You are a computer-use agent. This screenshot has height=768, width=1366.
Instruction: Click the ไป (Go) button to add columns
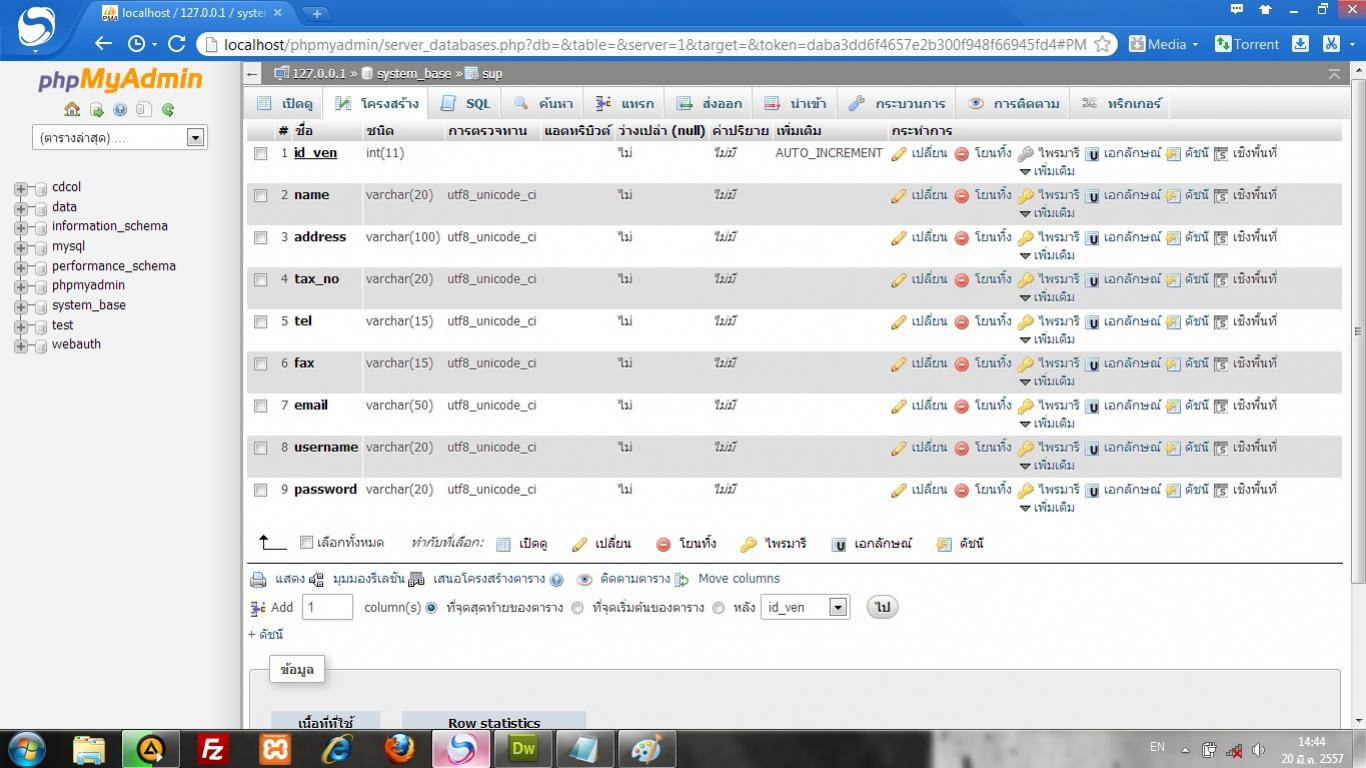tap(883, 607)
